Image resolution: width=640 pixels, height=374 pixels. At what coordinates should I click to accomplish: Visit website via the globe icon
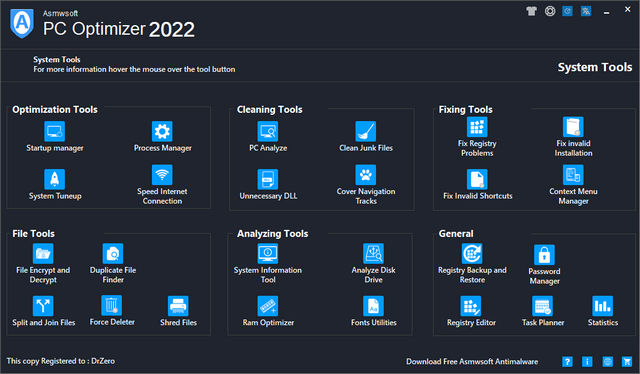pos(607,361)
